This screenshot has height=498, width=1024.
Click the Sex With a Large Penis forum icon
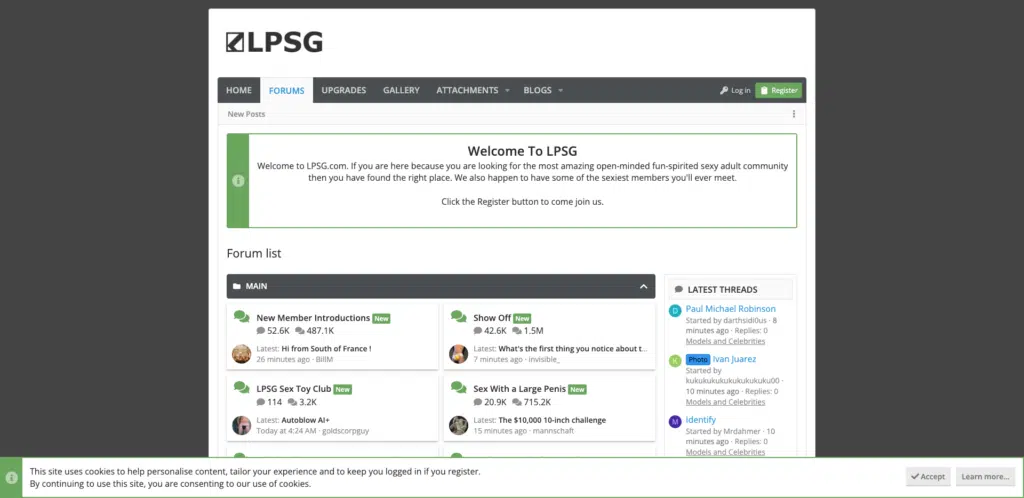[458, 387]
